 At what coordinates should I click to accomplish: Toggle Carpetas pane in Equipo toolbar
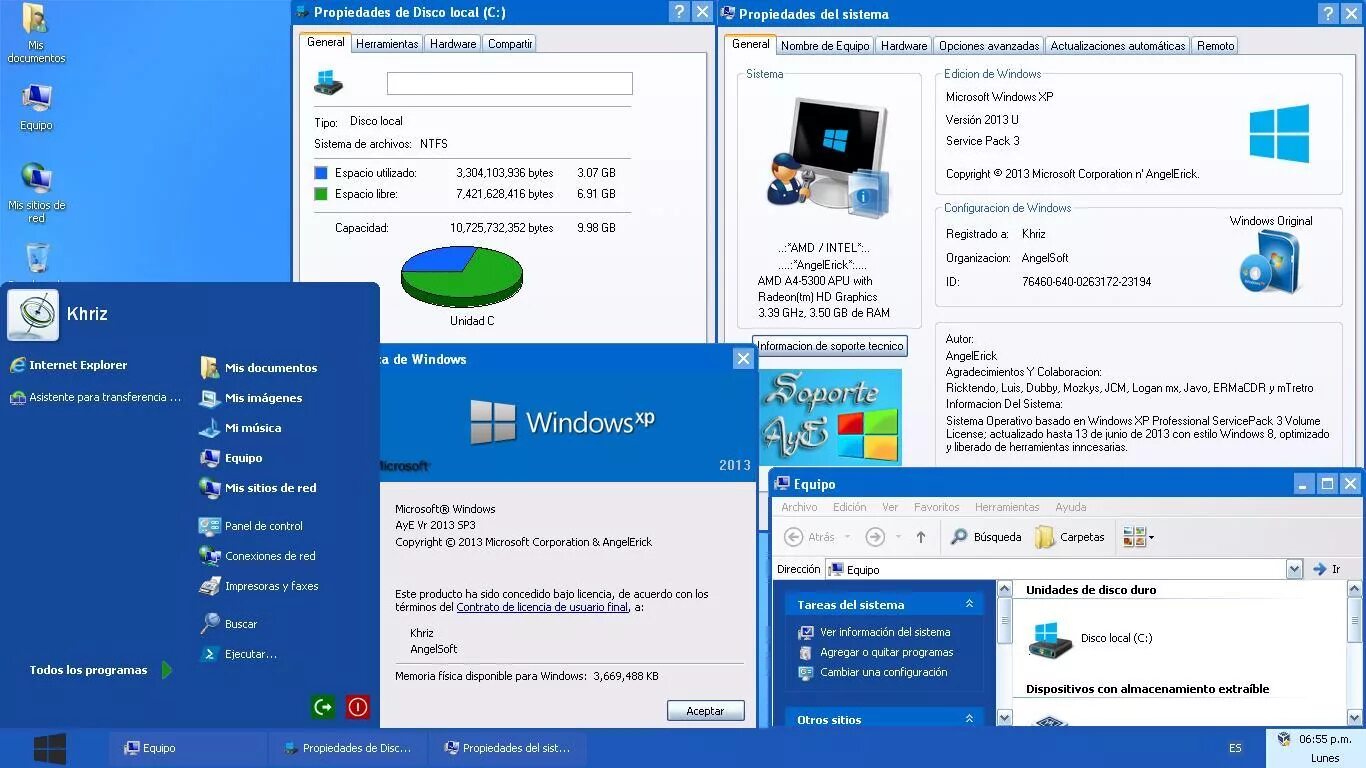pyautogui.click(x=1070, y=537)
